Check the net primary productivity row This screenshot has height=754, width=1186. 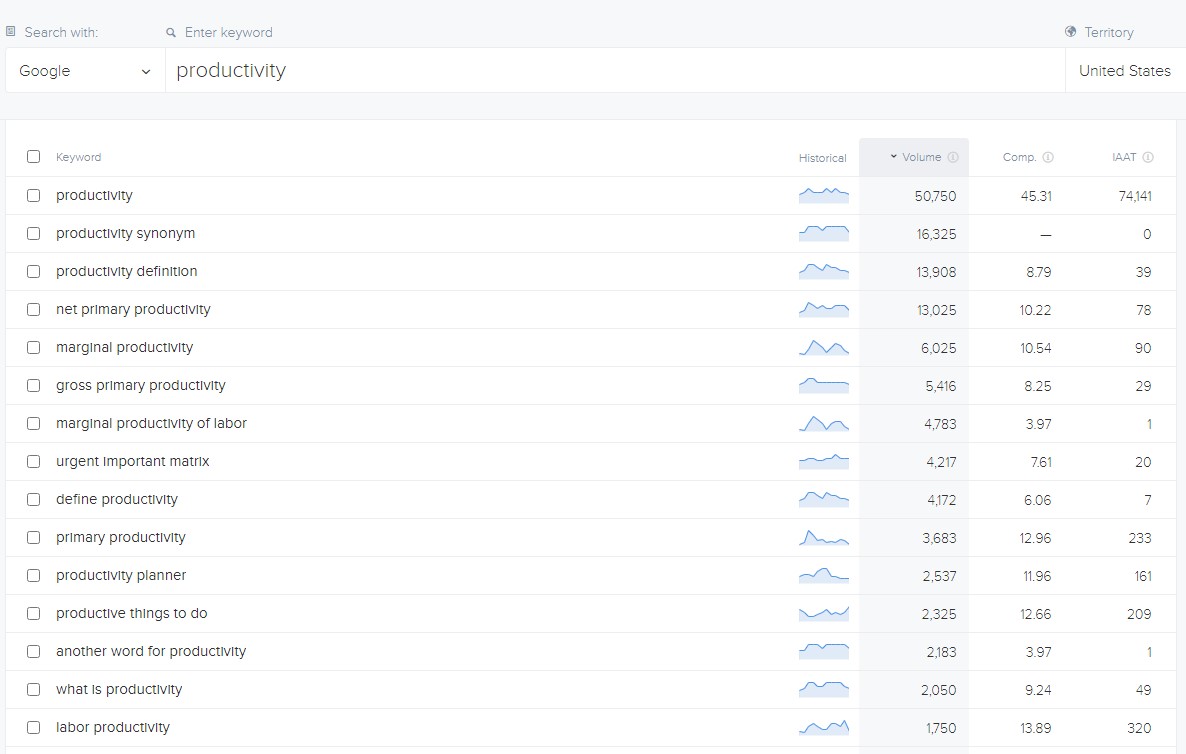tap(33, 309)
